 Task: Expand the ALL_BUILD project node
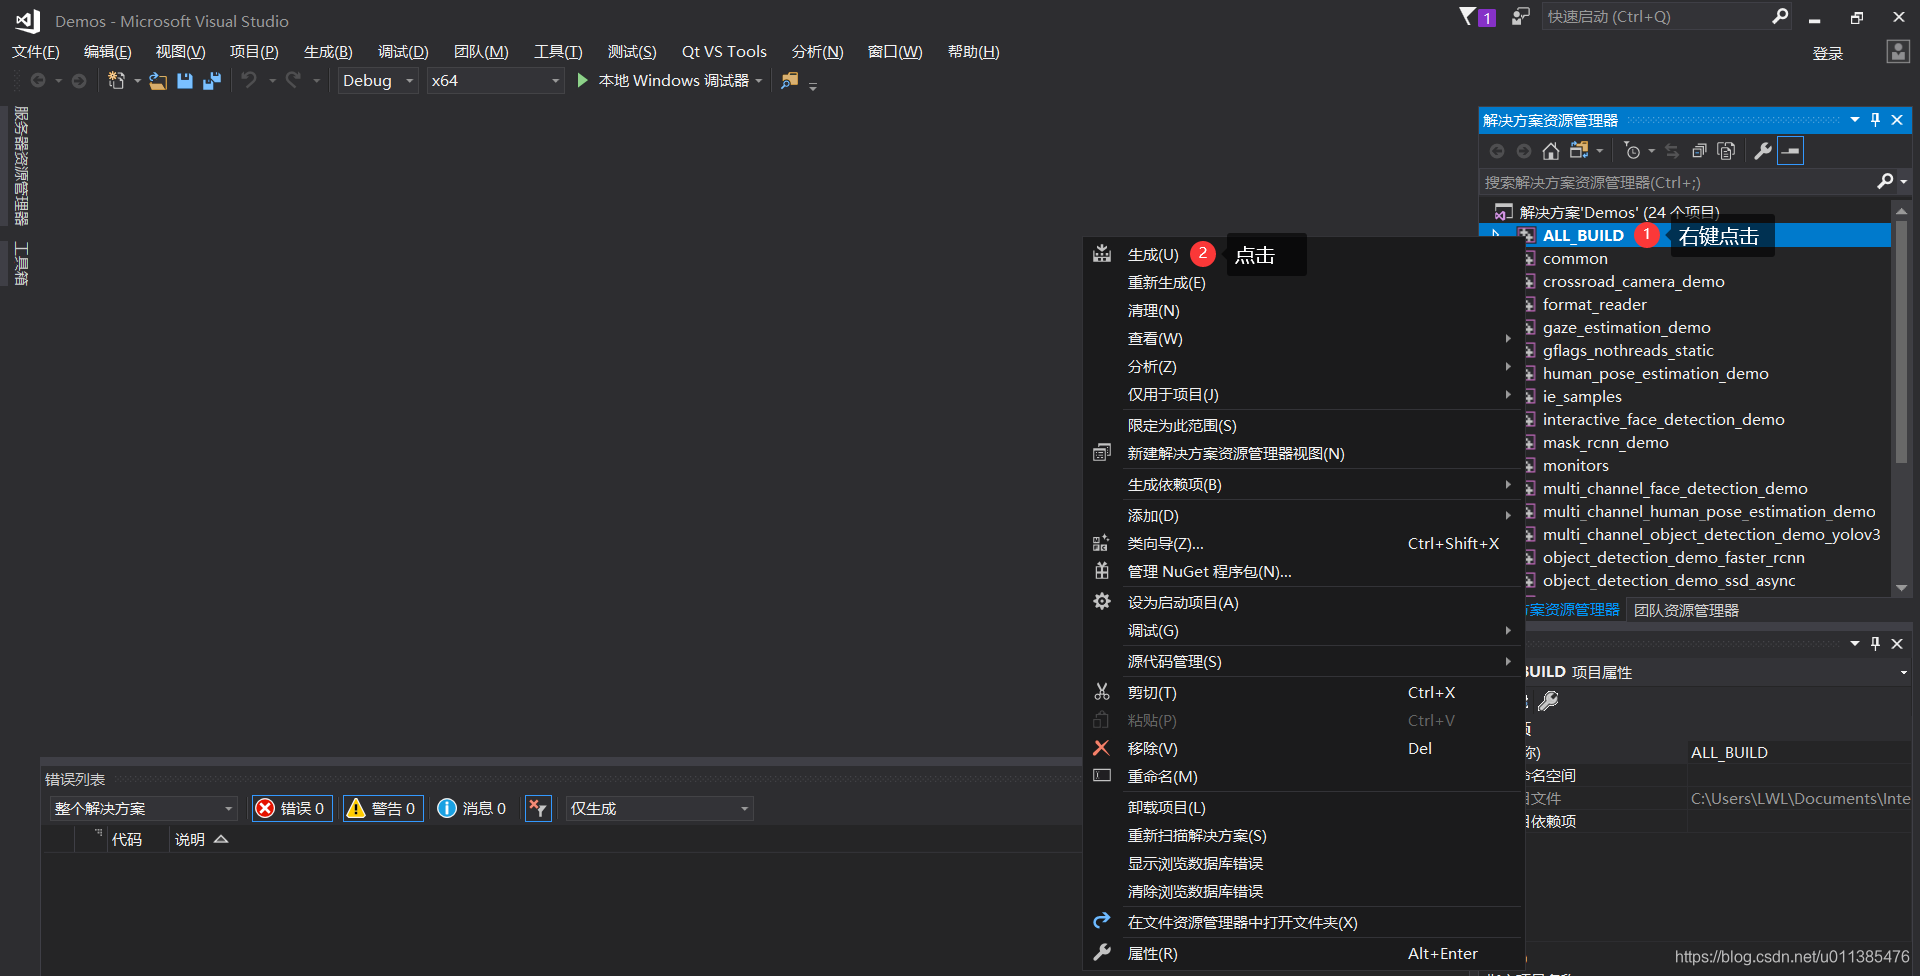pos(1496,235)
